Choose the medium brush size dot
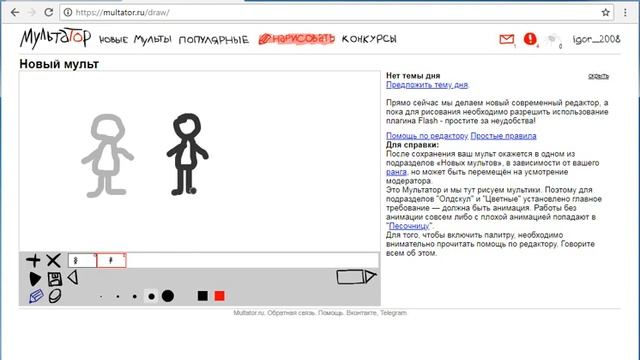This screenshot has height=360, width=640. [135, 297]
